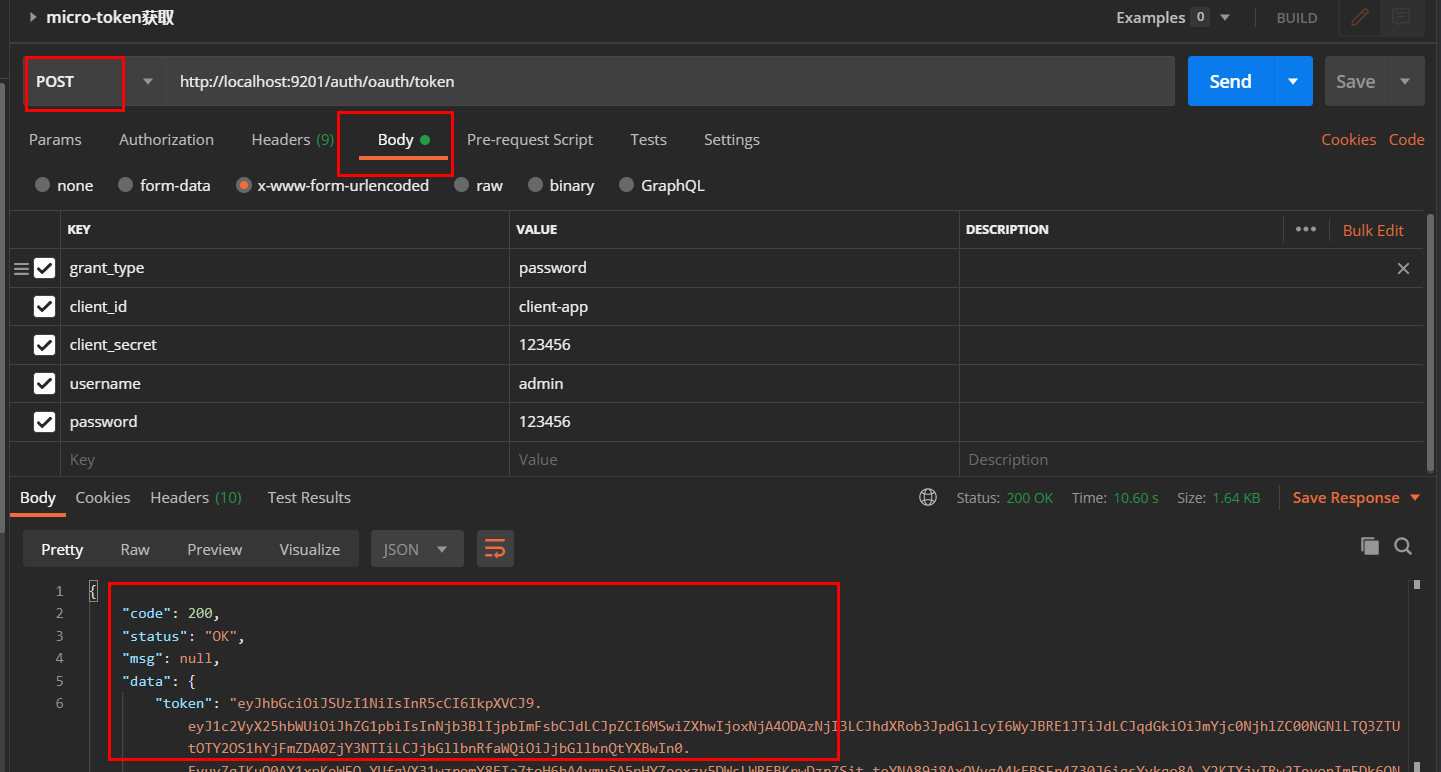Uncheck the client_id row checkbox
Screen dimensions: 1441x772
[44, 307]
